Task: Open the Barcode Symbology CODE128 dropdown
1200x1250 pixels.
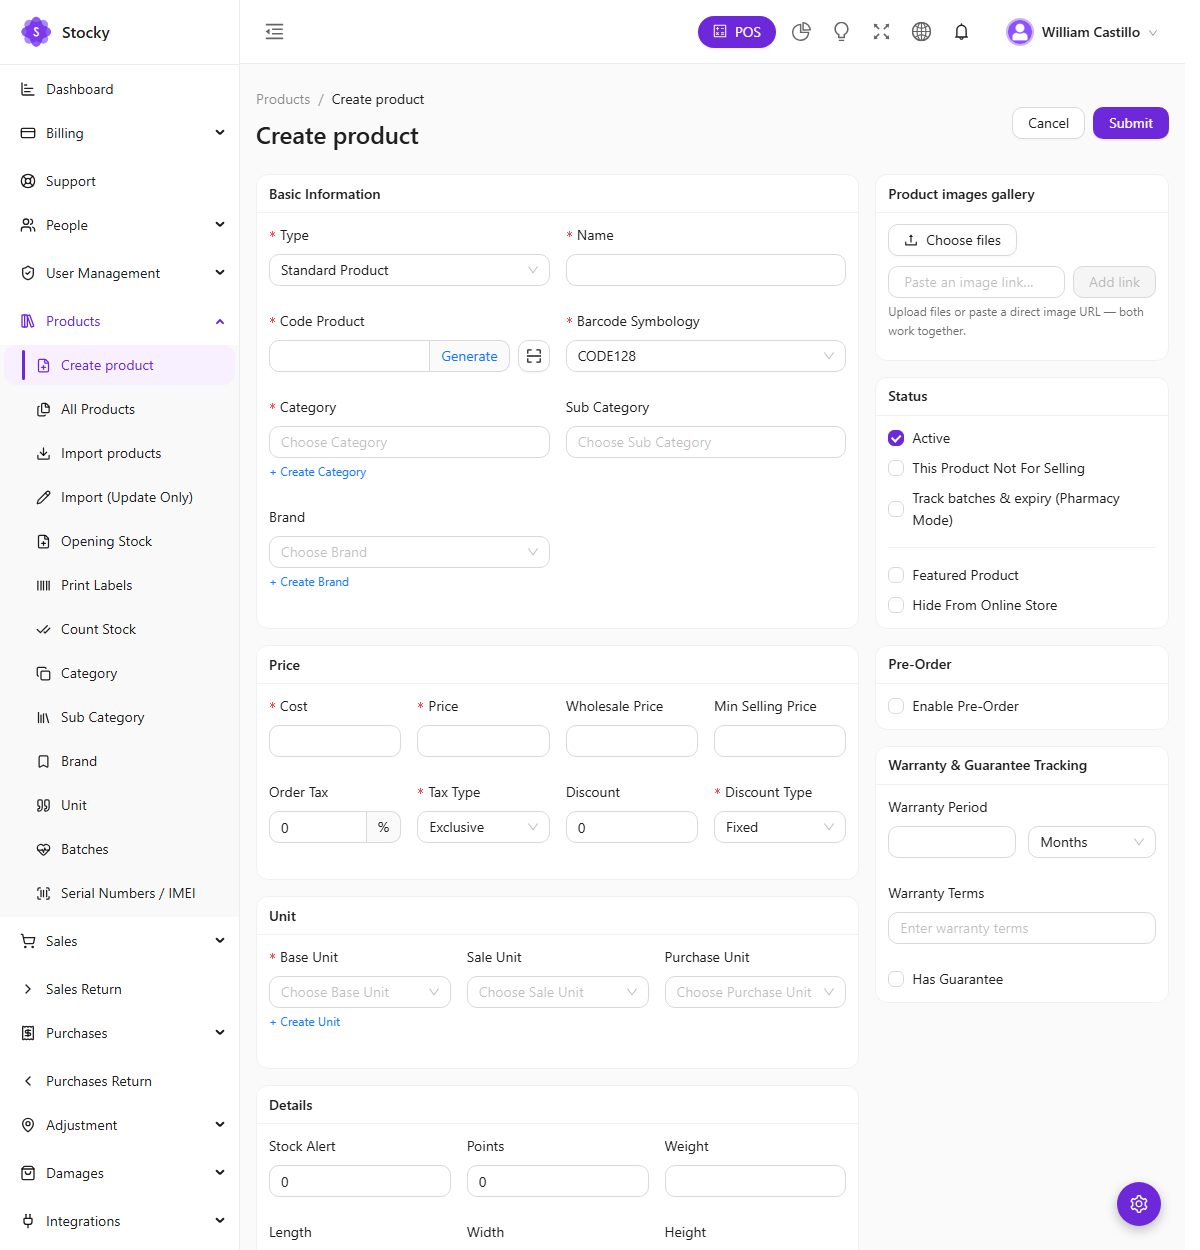Action: pyautogui.click(x=705, y=356)
